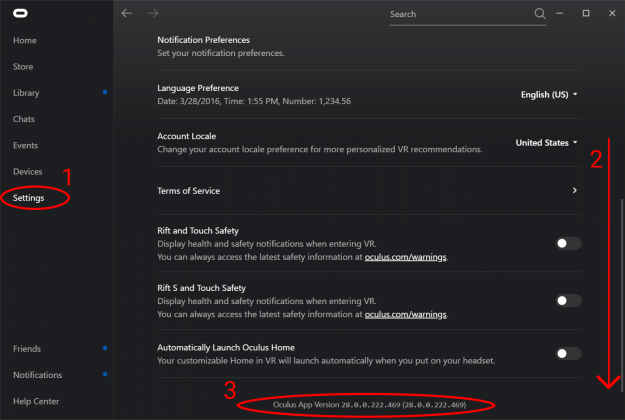Click the search magnifier icon
Viewport: 625px width, 420px height.
[x=541, y=14]
